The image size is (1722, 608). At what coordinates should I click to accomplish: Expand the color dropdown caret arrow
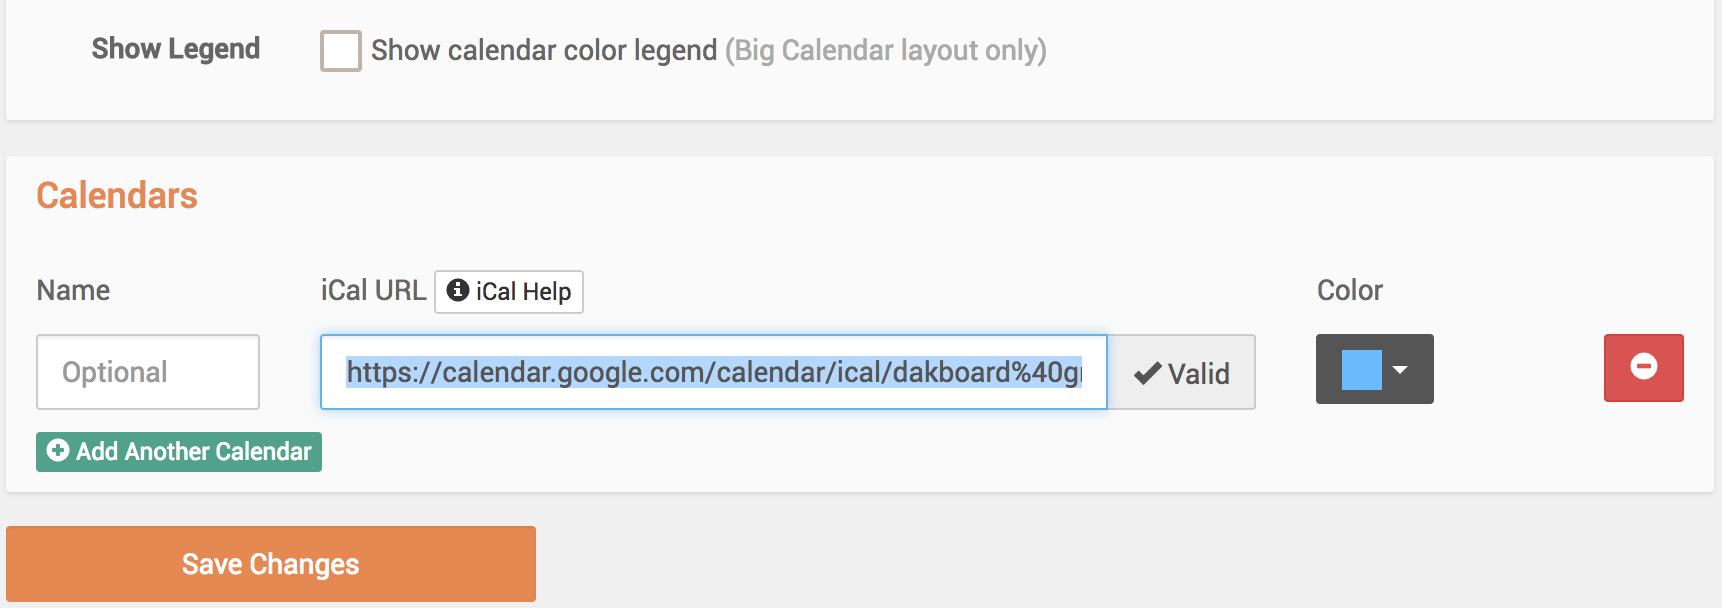tap(1400, 369)
